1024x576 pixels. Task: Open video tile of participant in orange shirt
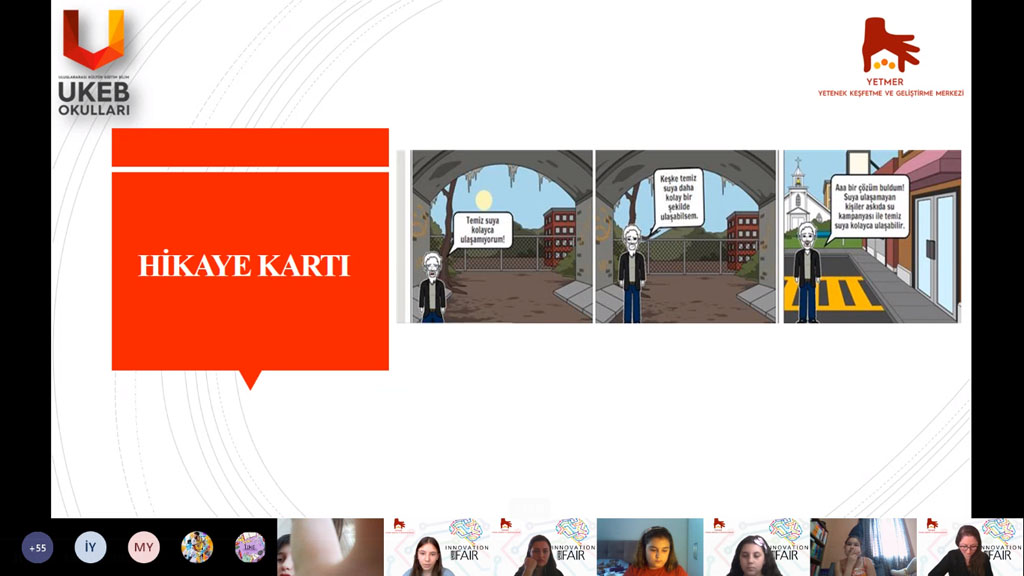pos(650,547)
